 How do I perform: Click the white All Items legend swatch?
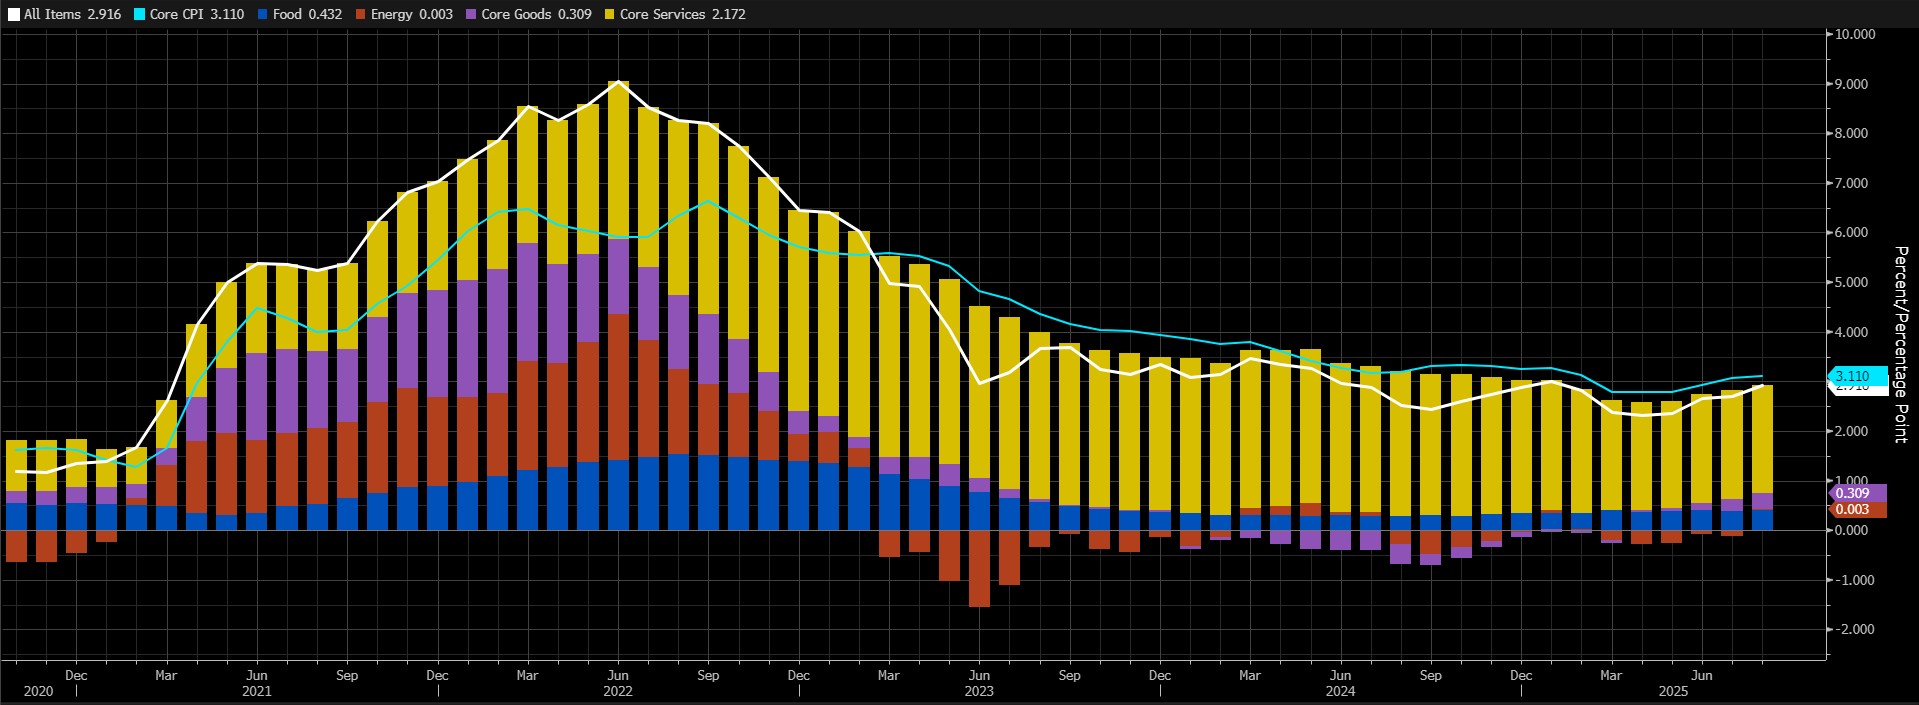click(12, 15)
